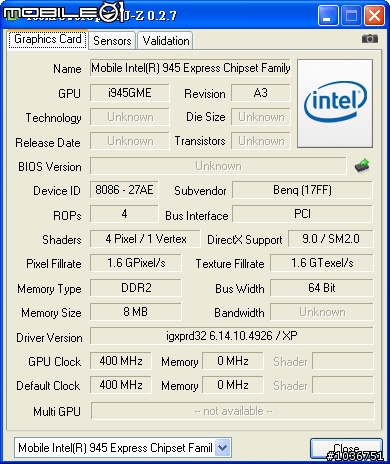
Task: Select Pixel Fillrate value 1.6 GPixel/s
Action: pyautogui.click(x=136, y=263)
